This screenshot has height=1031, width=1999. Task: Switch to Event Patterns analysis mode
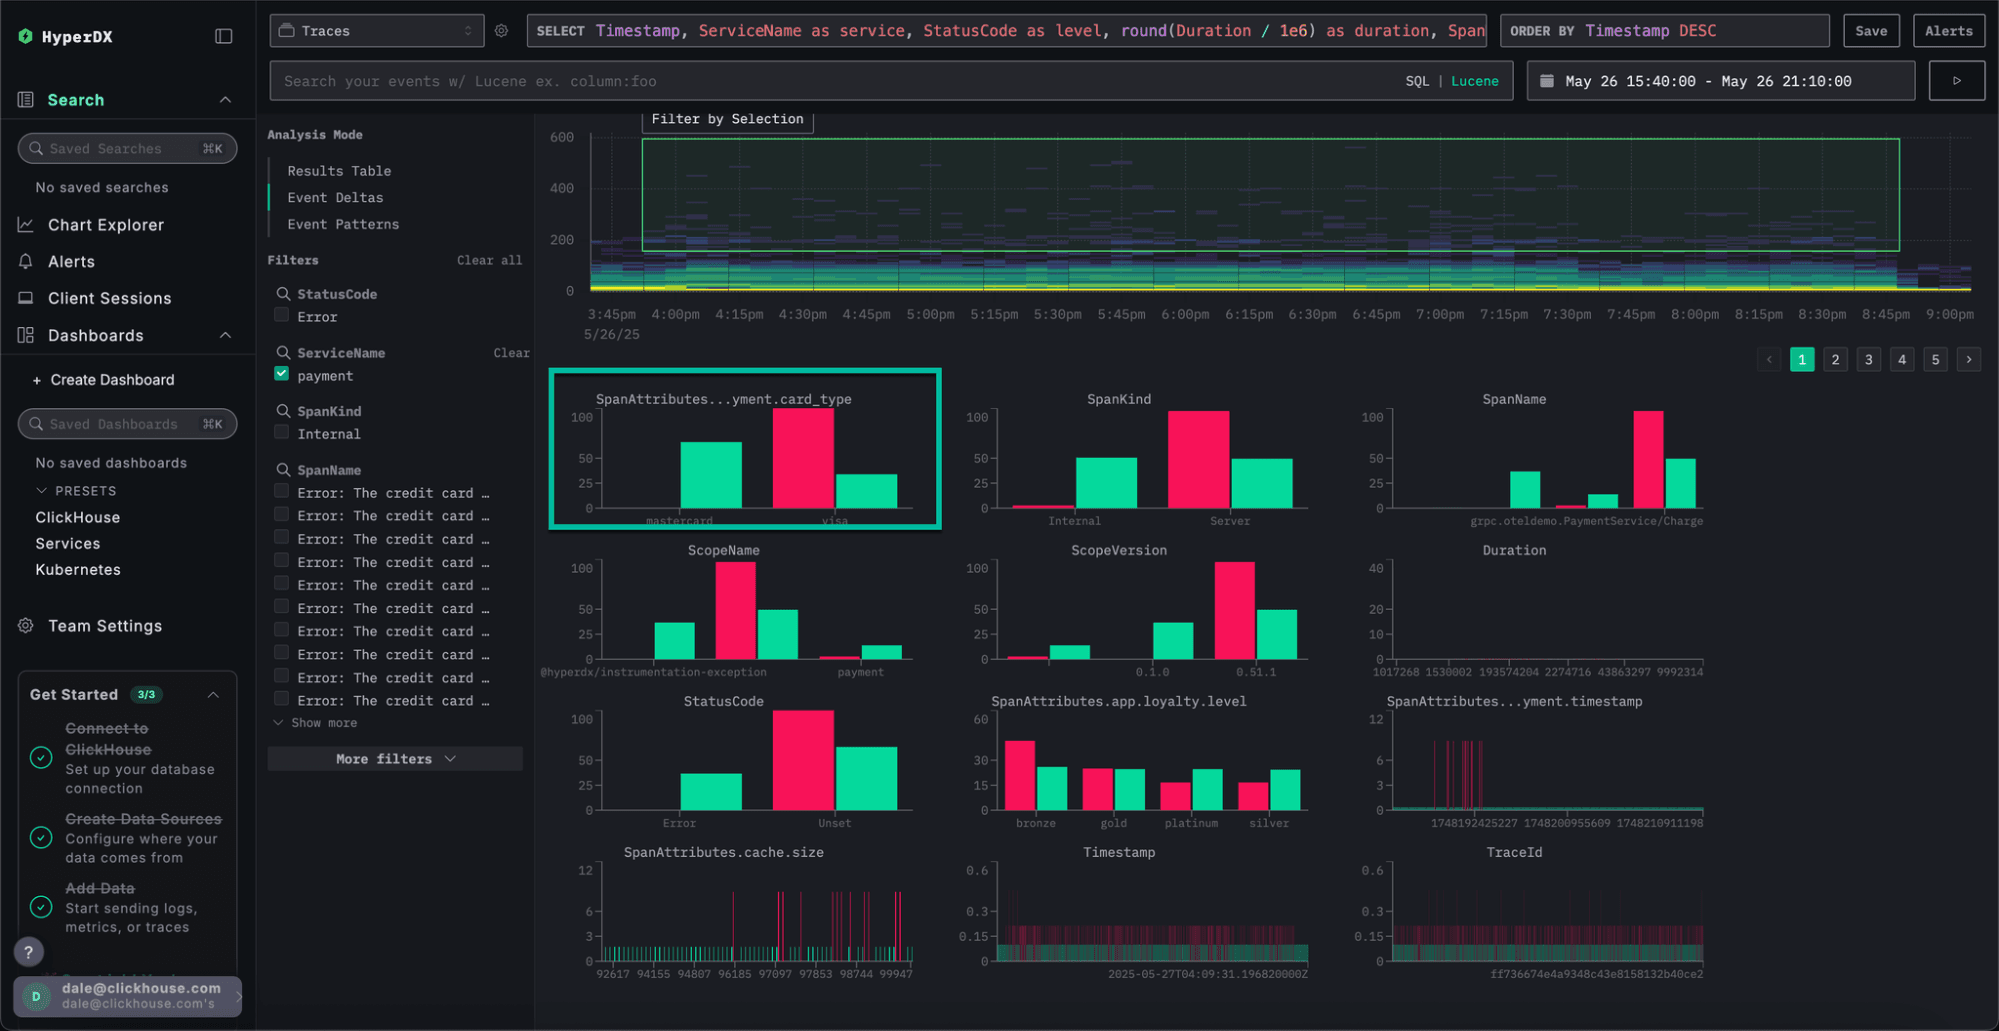click(x=342, y=224)
